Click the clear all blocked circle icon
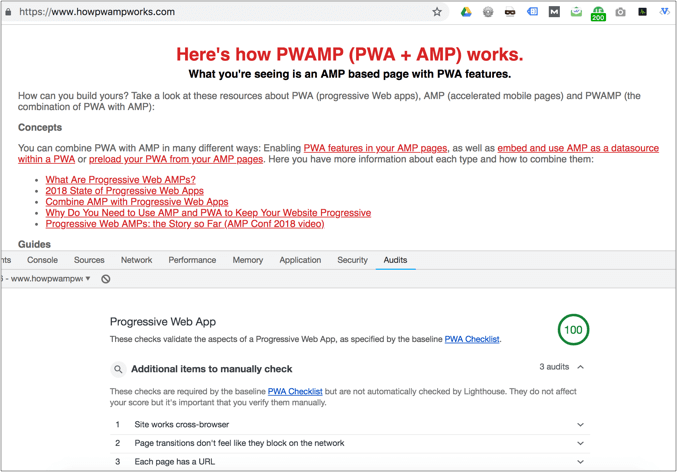This screenshot has height=472, width=677. (x=106, y=279)
